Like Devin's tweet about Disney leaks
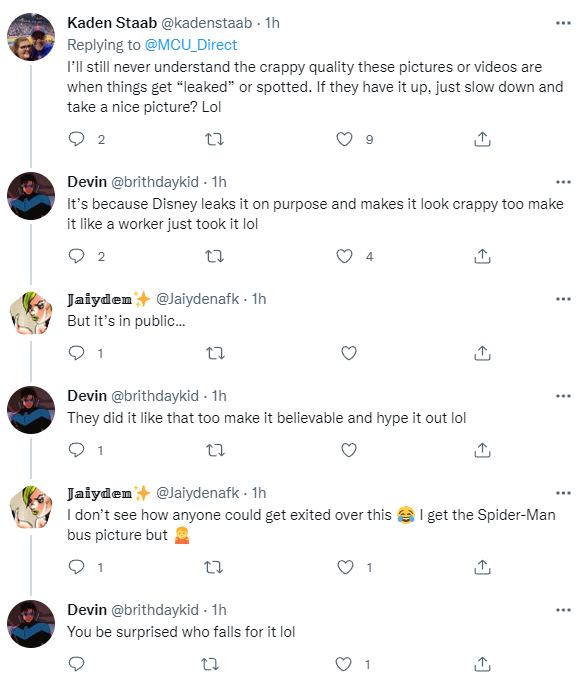The image size is (588, 681). tap(344, 256)
